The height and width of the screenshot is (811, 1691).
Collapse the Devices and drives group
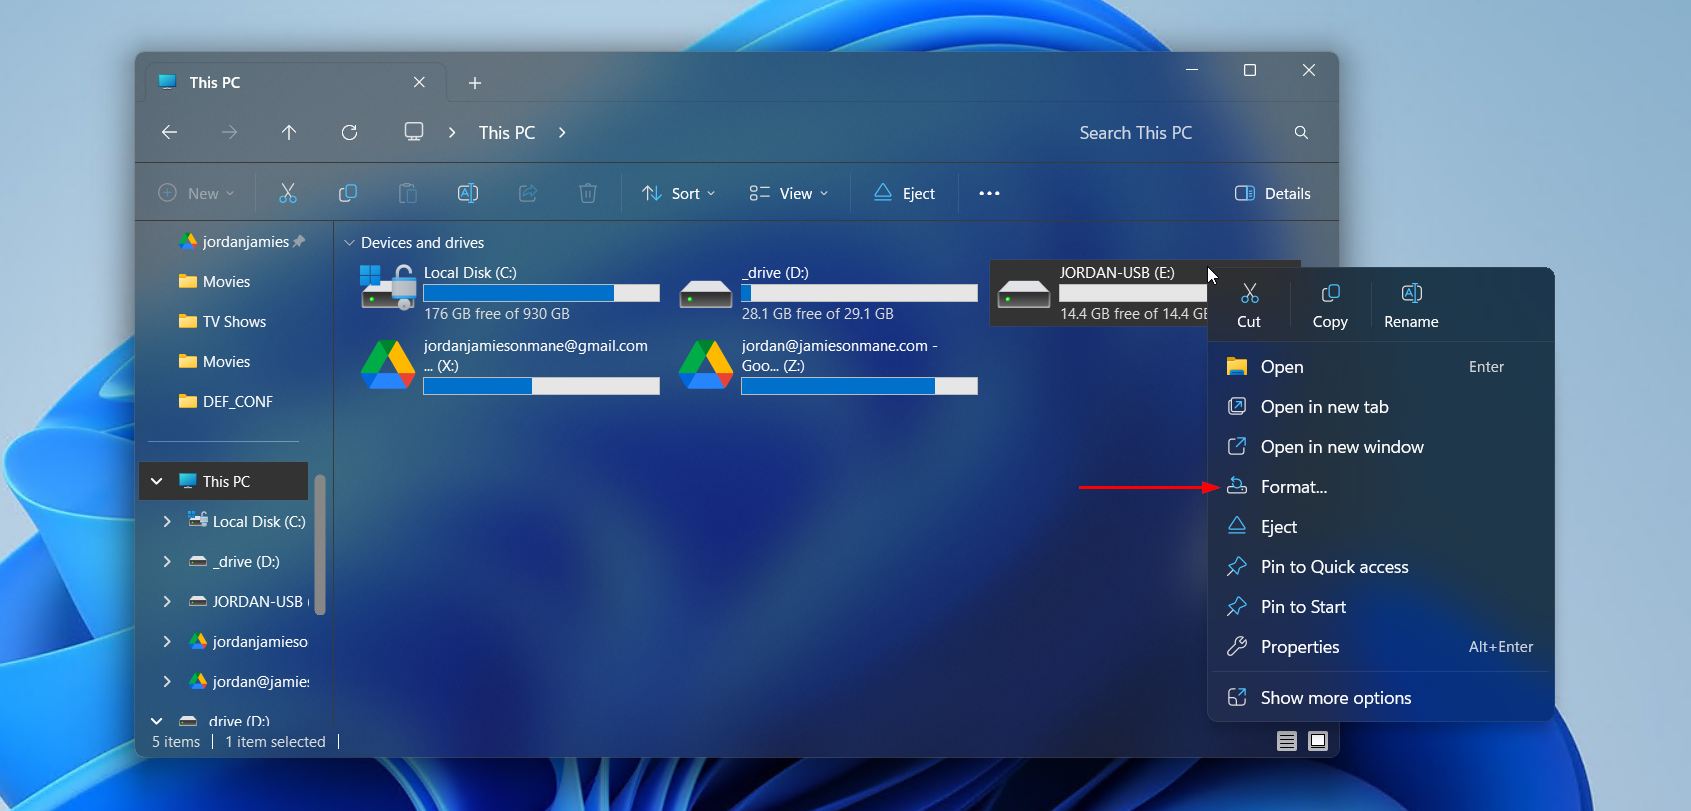tap(350, 243)
